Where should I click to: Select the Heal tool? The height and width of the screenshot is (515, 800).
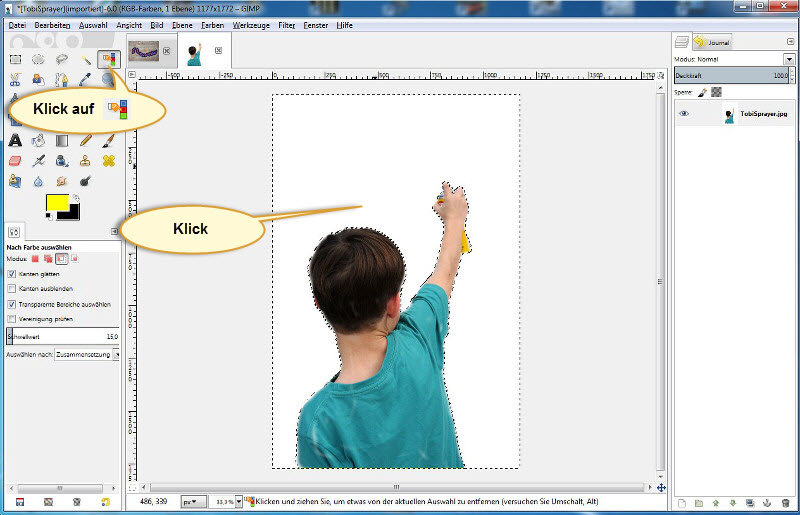pos(108,160)
